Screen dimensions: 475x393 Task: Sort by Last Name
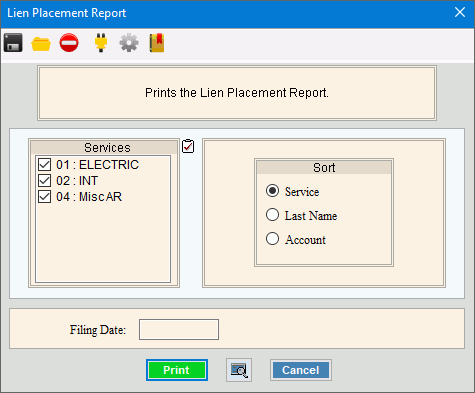(272, 215)
